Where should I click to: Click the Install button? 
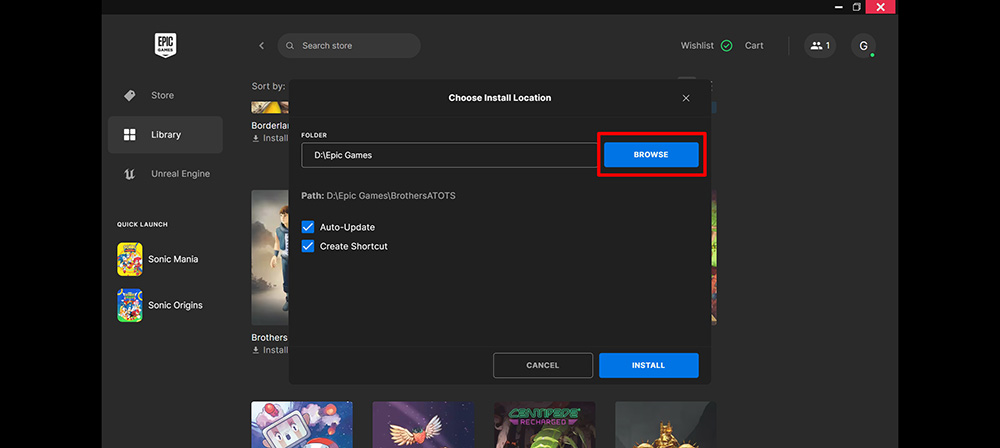click(649, 366)
